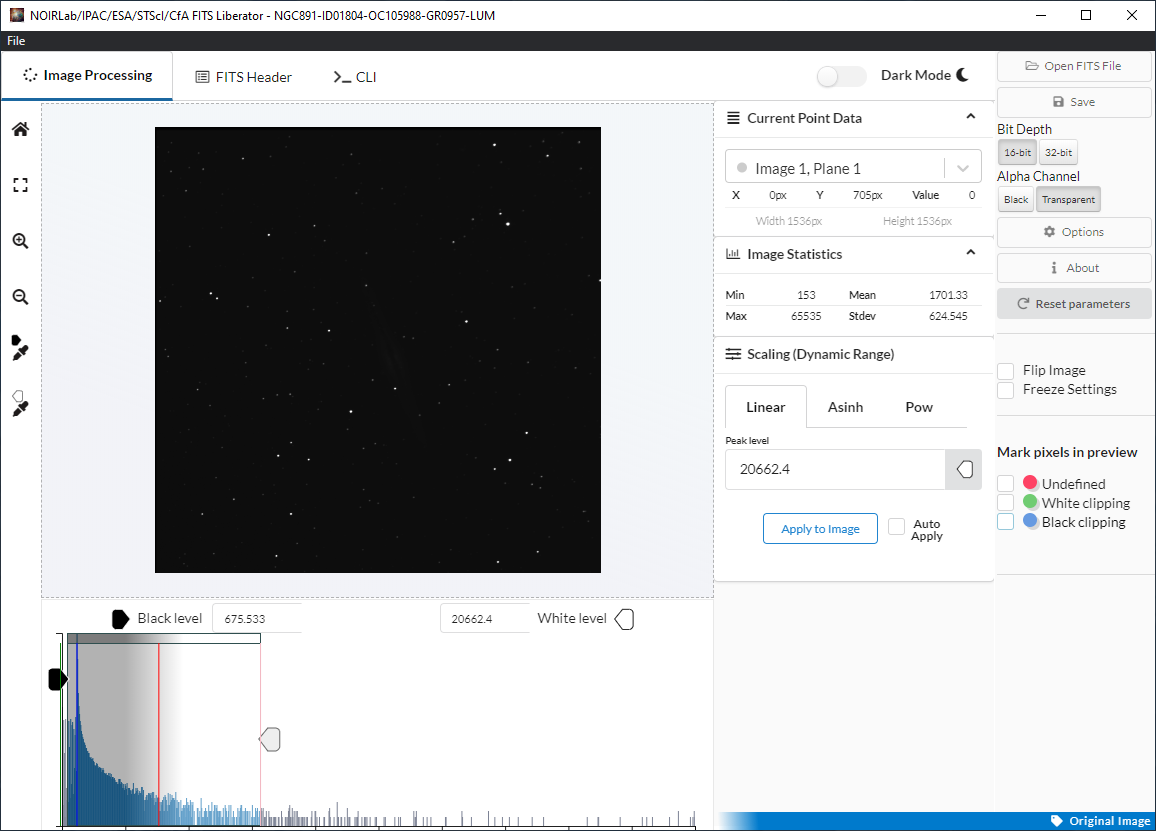This screenshot has height=831, width=1156.
Task: Open the Image 1, Plane 1 dropdown
Action: (853, 168)
